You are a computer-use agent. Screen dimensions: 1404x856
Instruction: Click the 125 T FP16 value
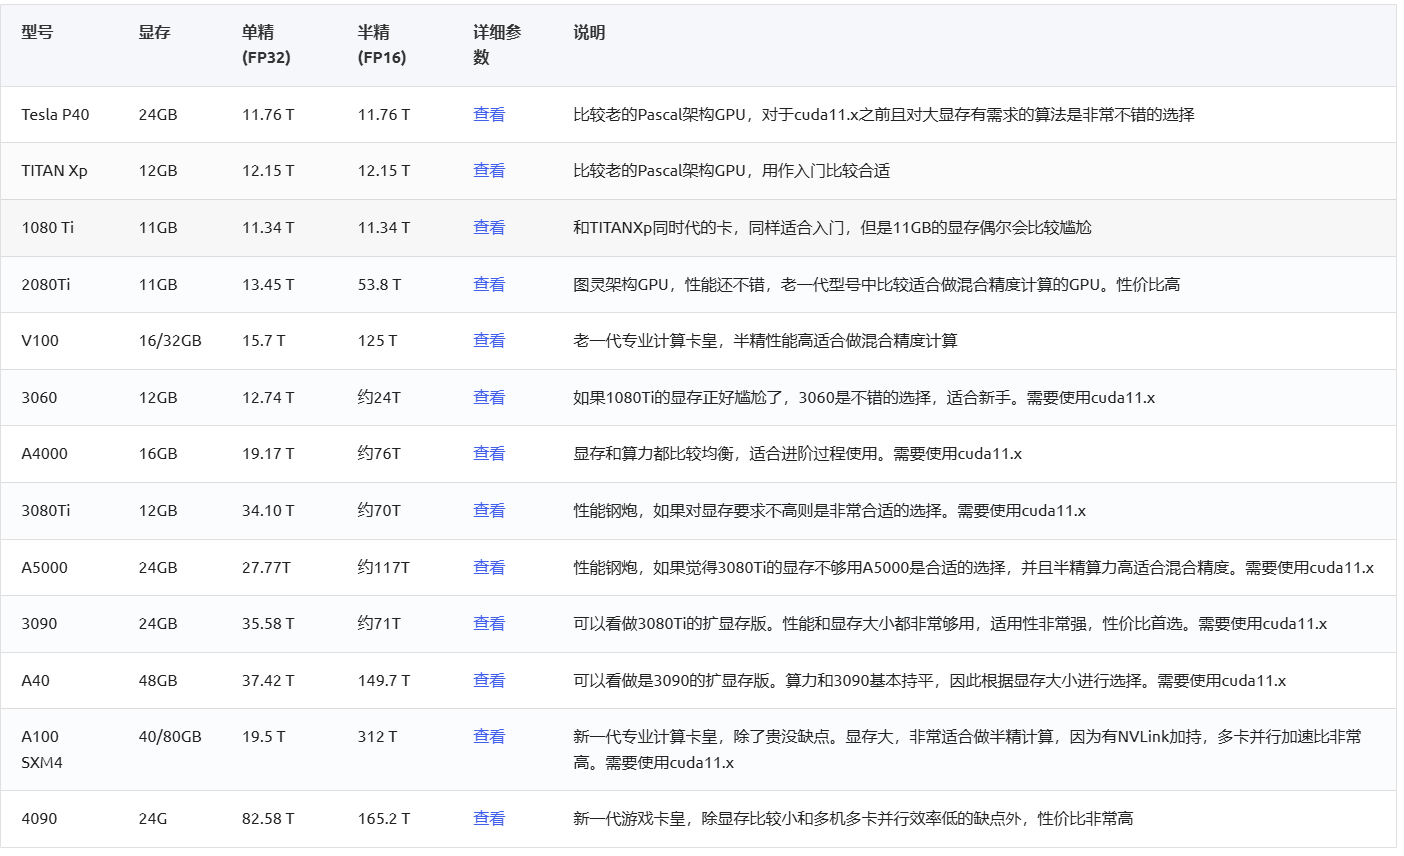coord(377,341)
